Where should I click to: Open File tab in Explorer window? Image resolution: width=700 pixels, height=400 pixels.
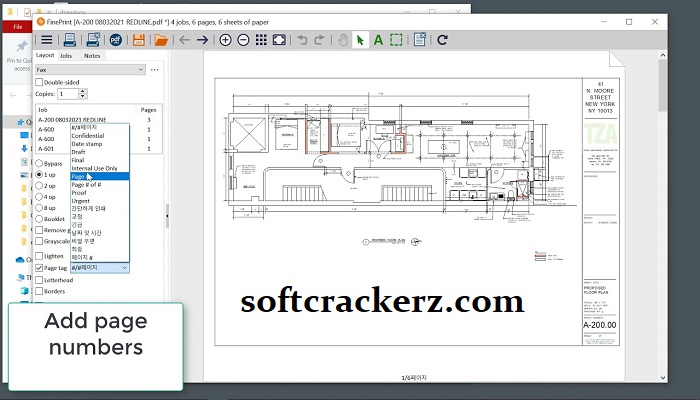pyautogui.click(x=17, y=27)
